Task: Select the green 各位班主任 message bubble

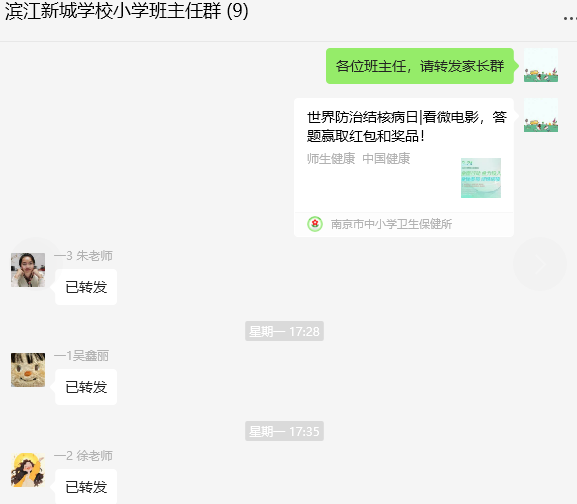Action: tap(420, 66)
